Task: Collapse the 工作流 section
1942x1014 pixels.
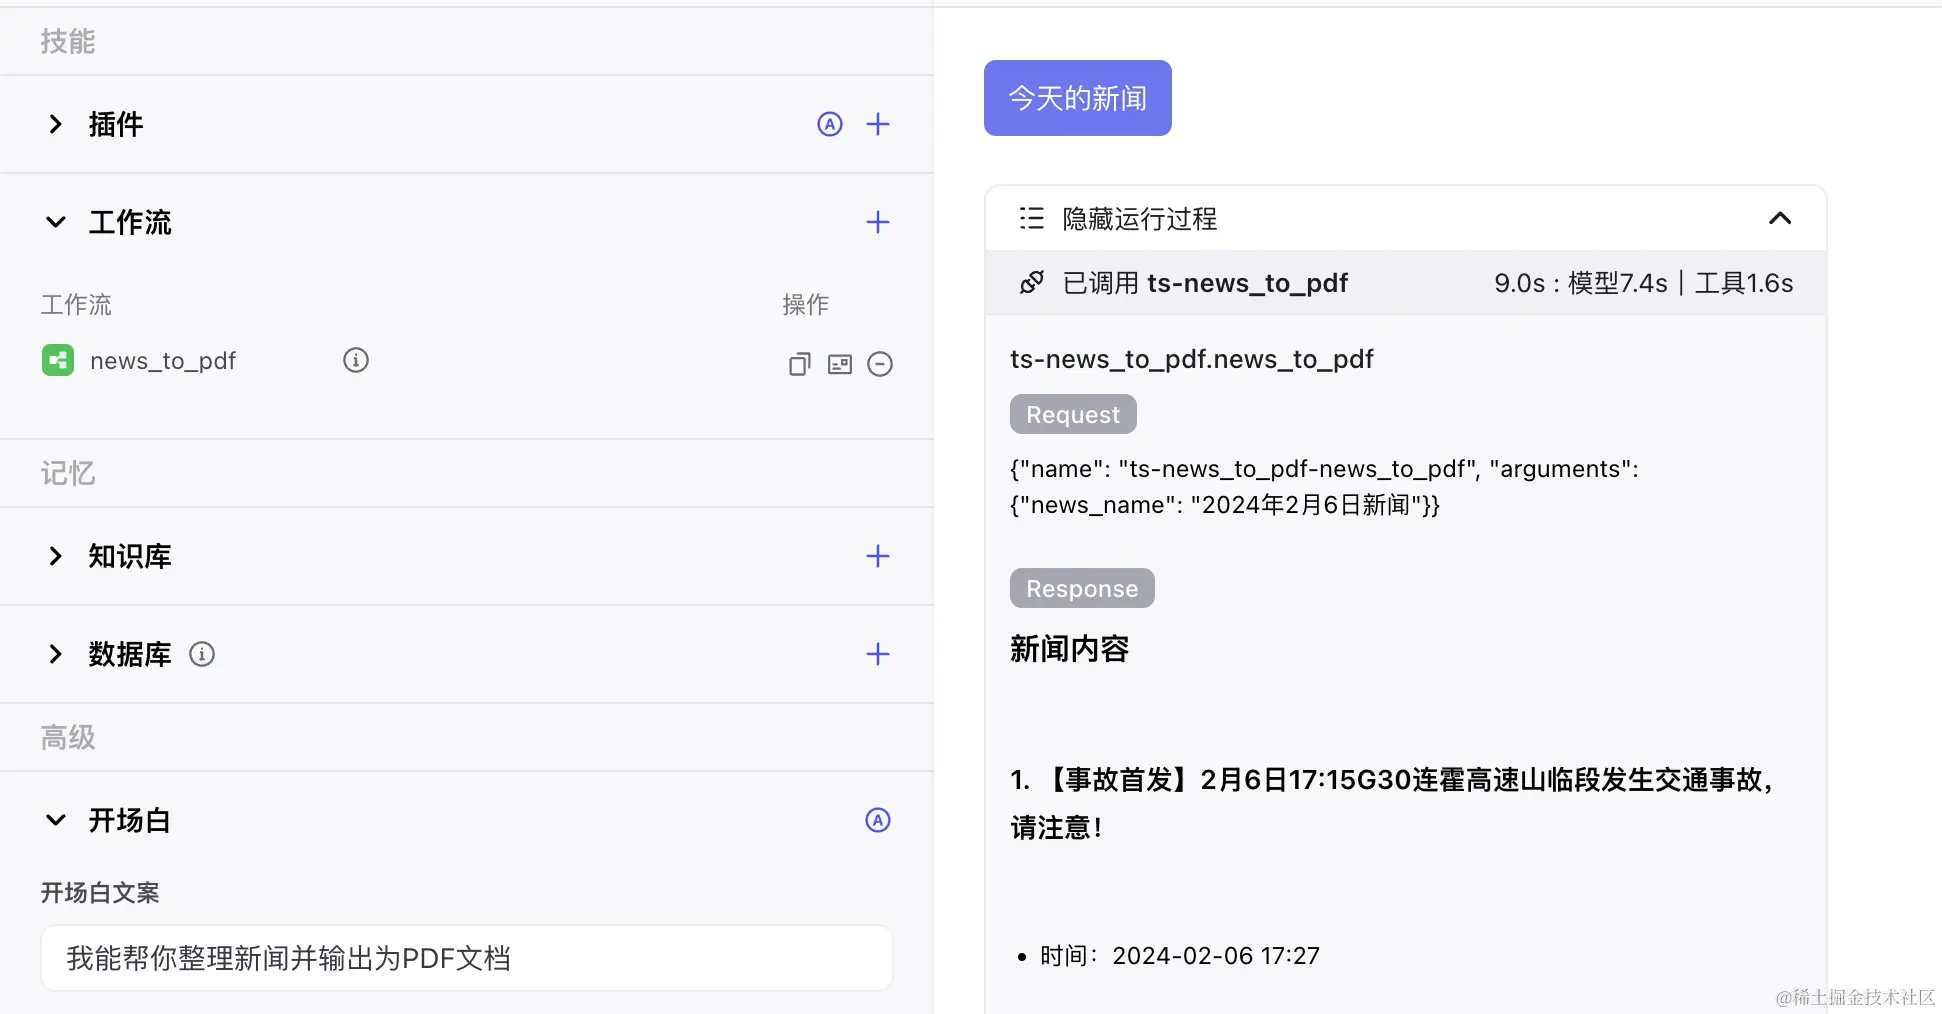Action: pos(56,222)
